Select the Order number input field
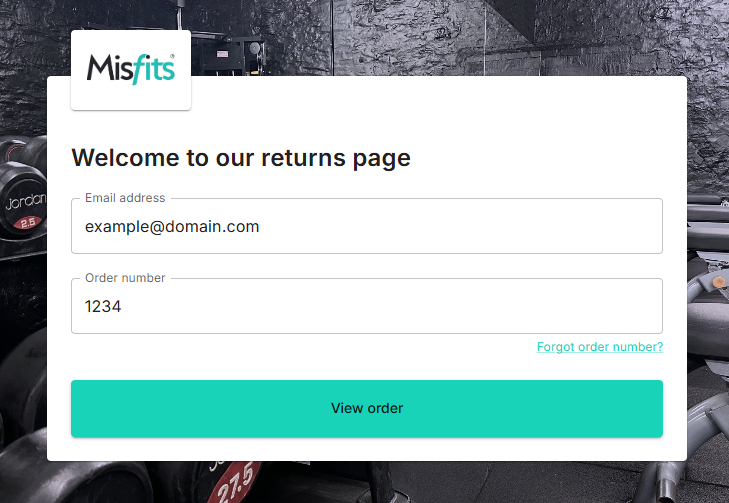Viewport: 729px width, 503px height. click(367, 306)
